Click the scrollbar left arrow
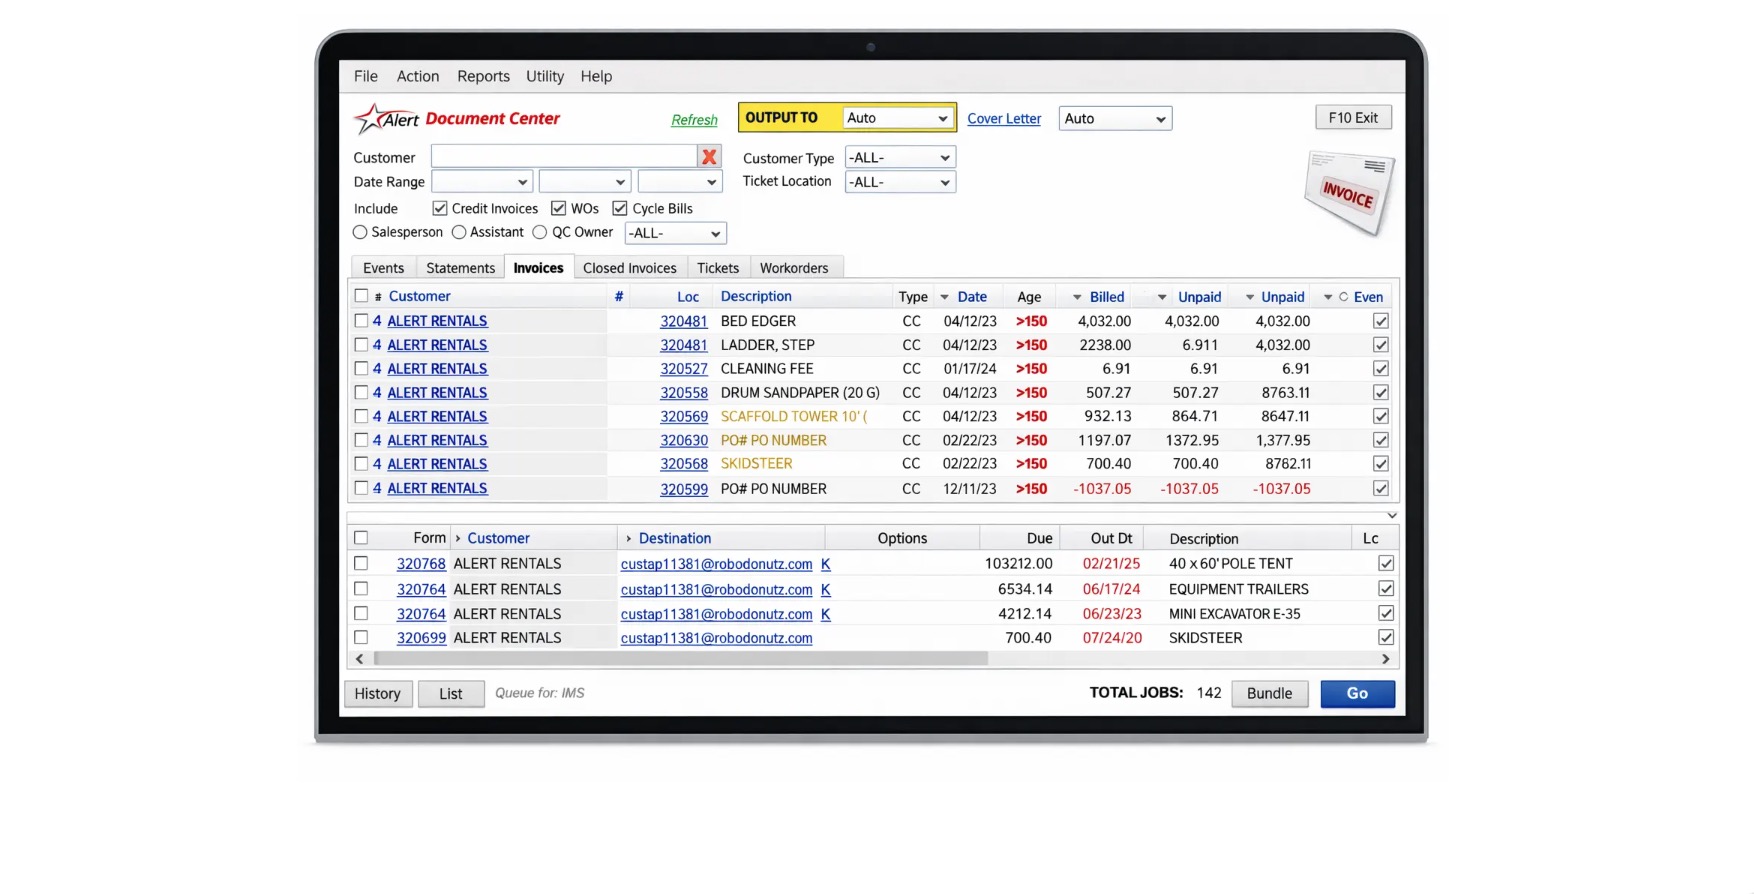1754x894 pixels. (360, 659)
